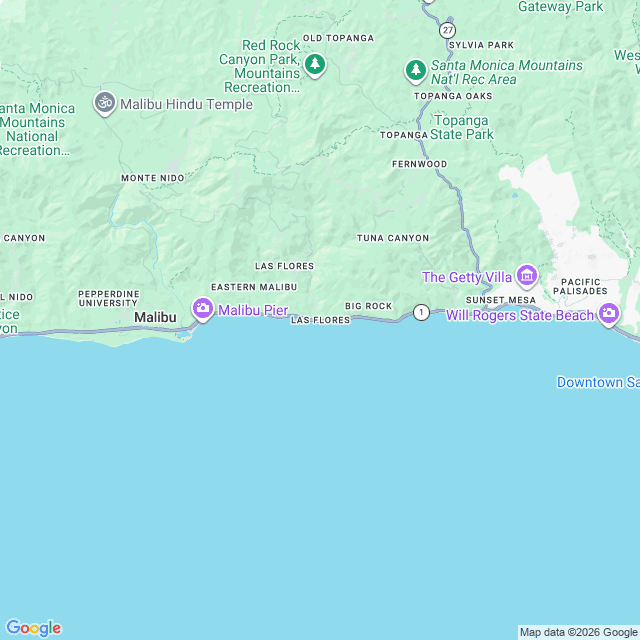Click the Route 27 highway shield
This screenshot has width=640, height=640.
click(448, 30)
